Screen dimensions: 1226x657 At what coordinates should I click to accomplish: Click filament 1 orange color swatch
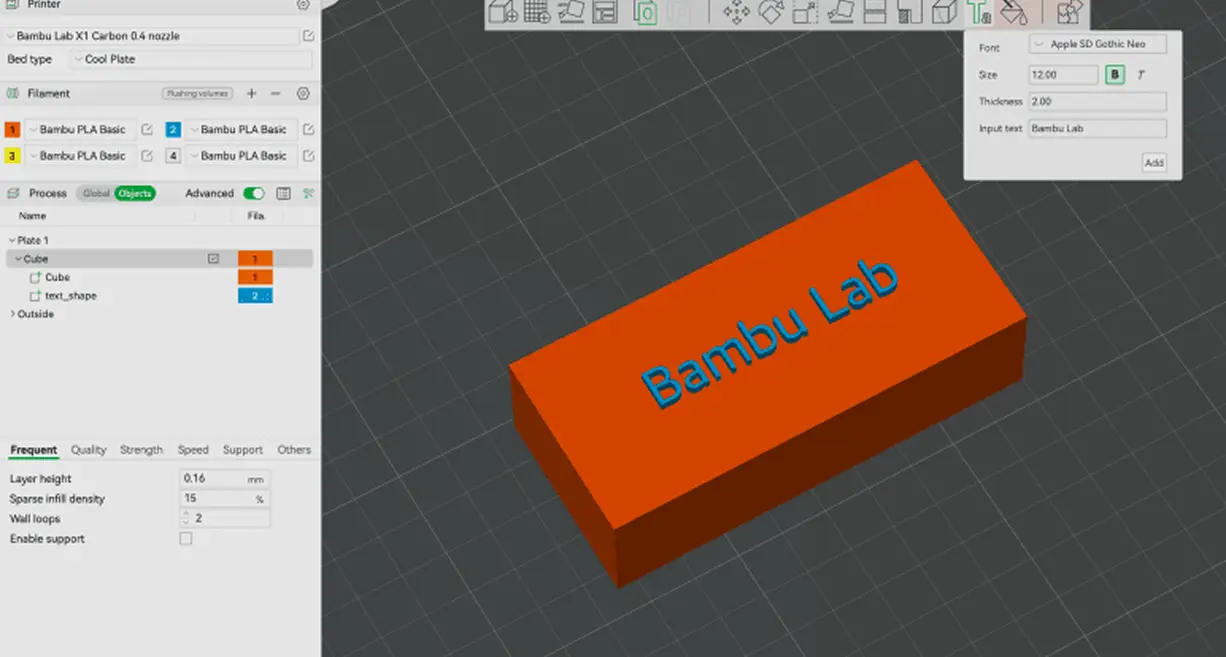[12, 129]
